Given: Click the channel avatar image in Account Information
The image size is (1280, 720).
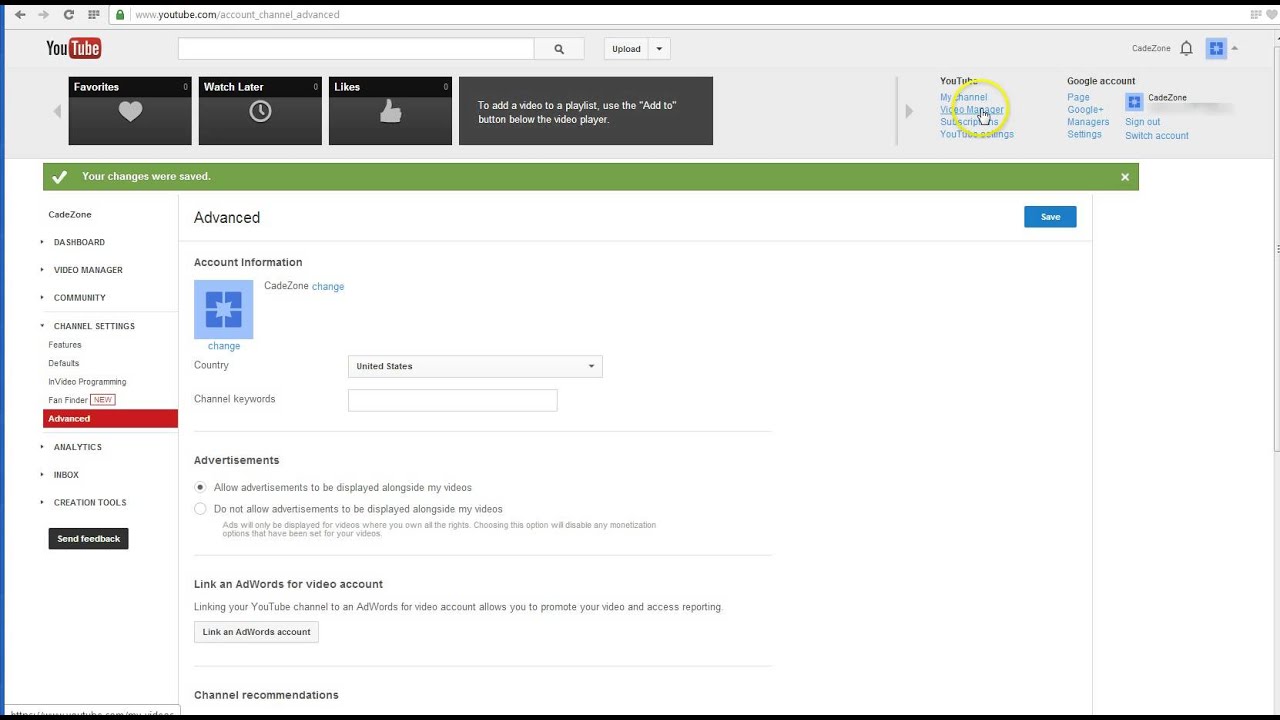Looking at the screenshot, I should pos(223,309).
